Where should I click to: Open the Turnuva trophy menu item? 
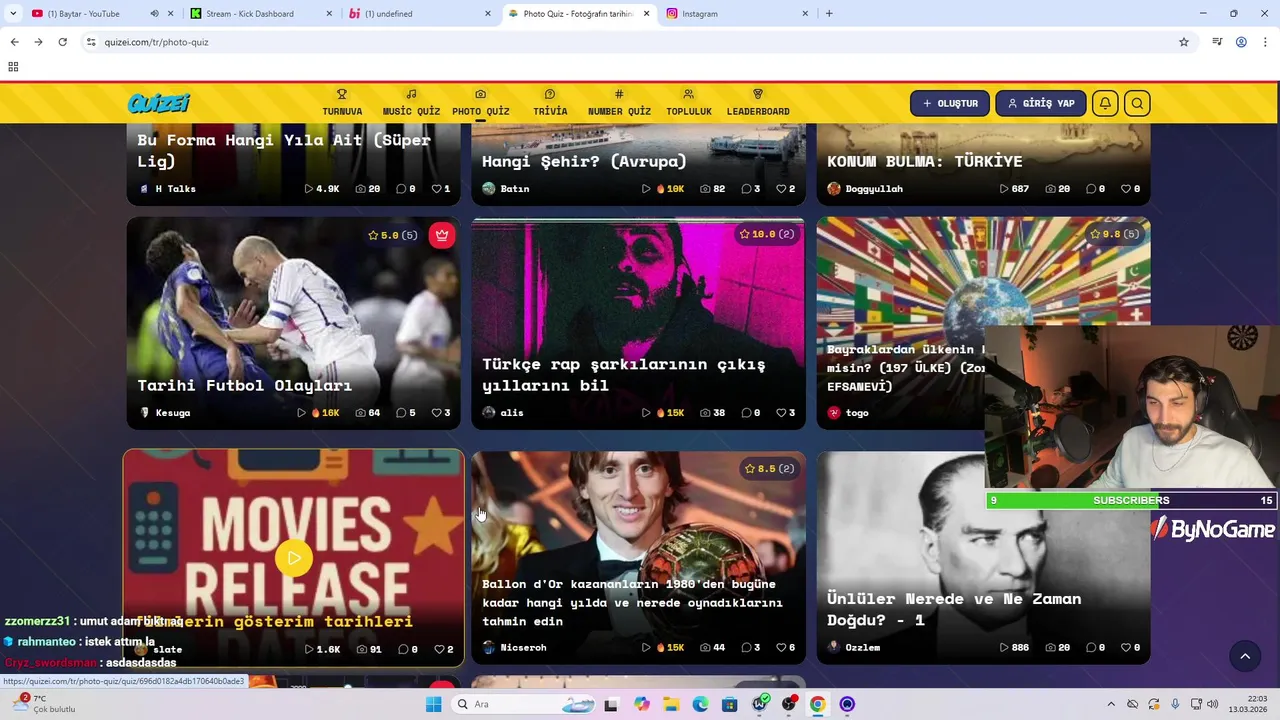342,103
